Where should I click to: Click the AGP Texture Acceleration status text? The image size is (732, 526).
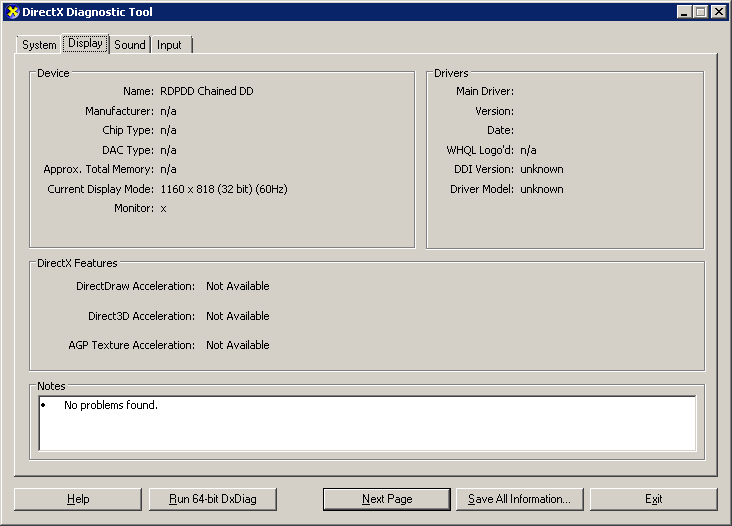237,345
